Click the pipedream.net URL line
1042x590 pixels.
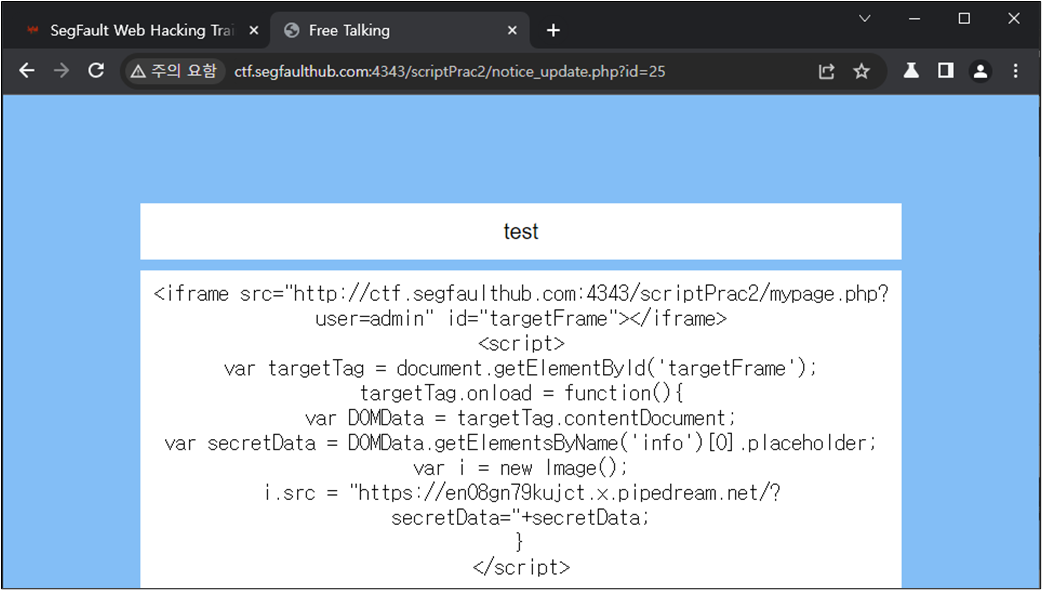[x=521, y=493]
